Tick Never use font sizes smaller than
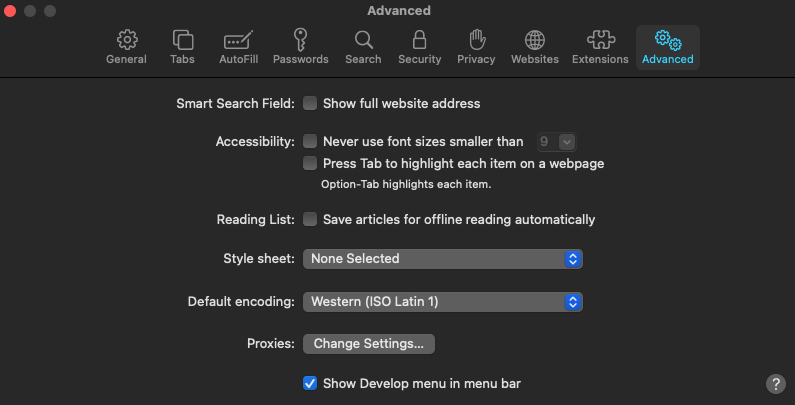 310,141
